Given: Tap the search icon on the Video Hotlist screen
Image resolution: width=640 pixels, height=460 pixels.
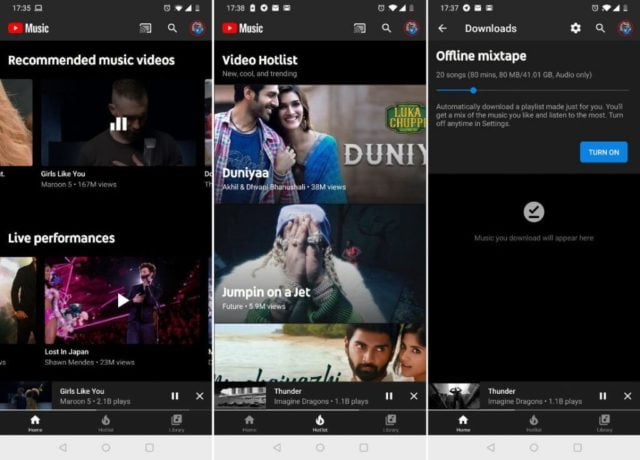Looking at the screenshot, I should pyautogui.click(x=386, y=28).
